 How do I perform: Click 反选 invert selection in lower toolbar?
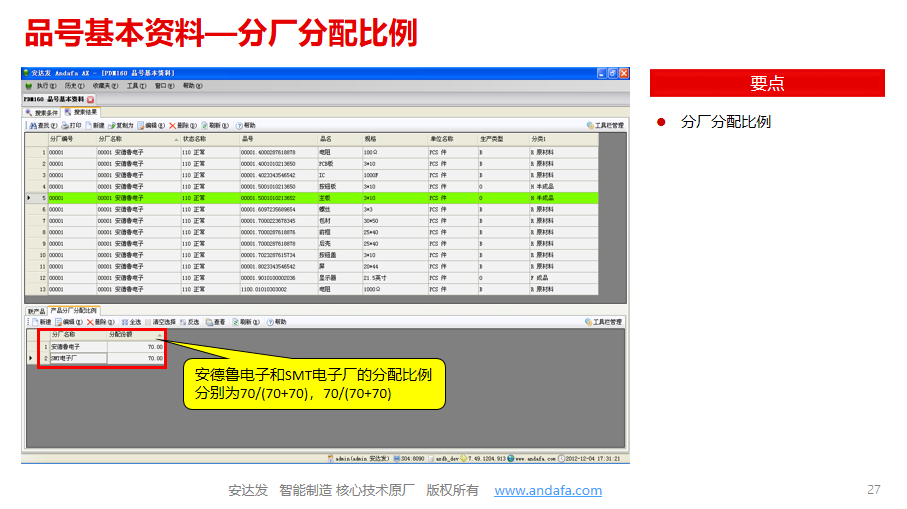pyautogui.click(x=189, y=322)
